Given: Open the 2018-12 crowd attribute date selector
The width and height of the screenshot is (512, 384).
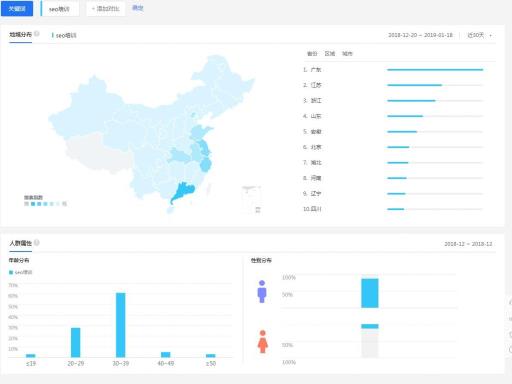Looking at the screenshot, I should point(468,244).
